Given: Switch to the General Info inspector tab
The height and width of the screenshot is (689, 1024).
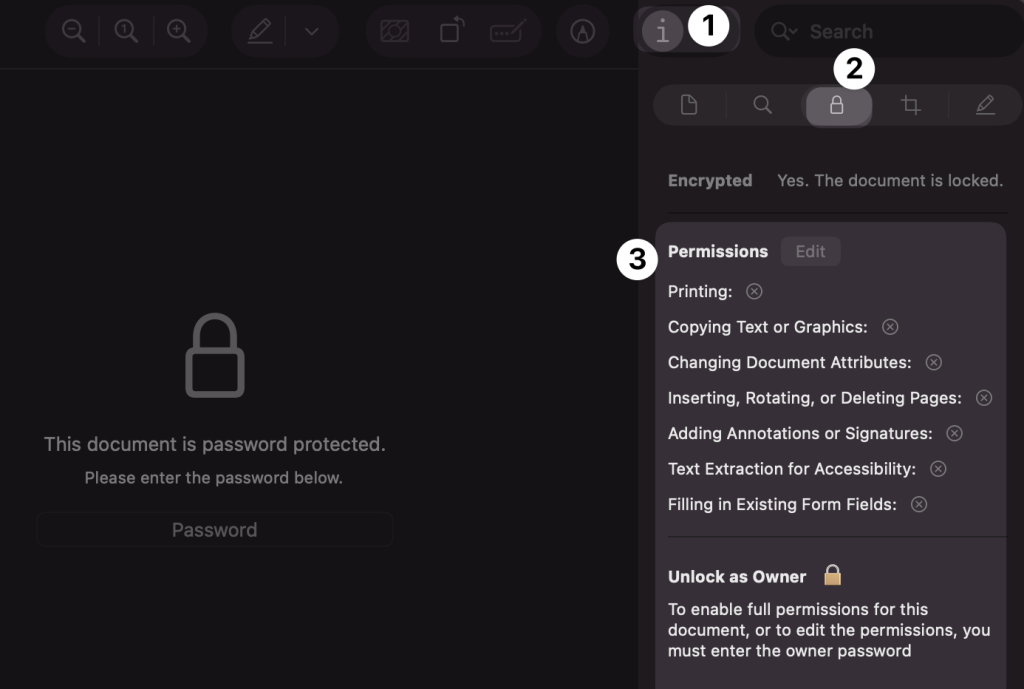Looking at the screenshot, I should [x=688, y=104].
